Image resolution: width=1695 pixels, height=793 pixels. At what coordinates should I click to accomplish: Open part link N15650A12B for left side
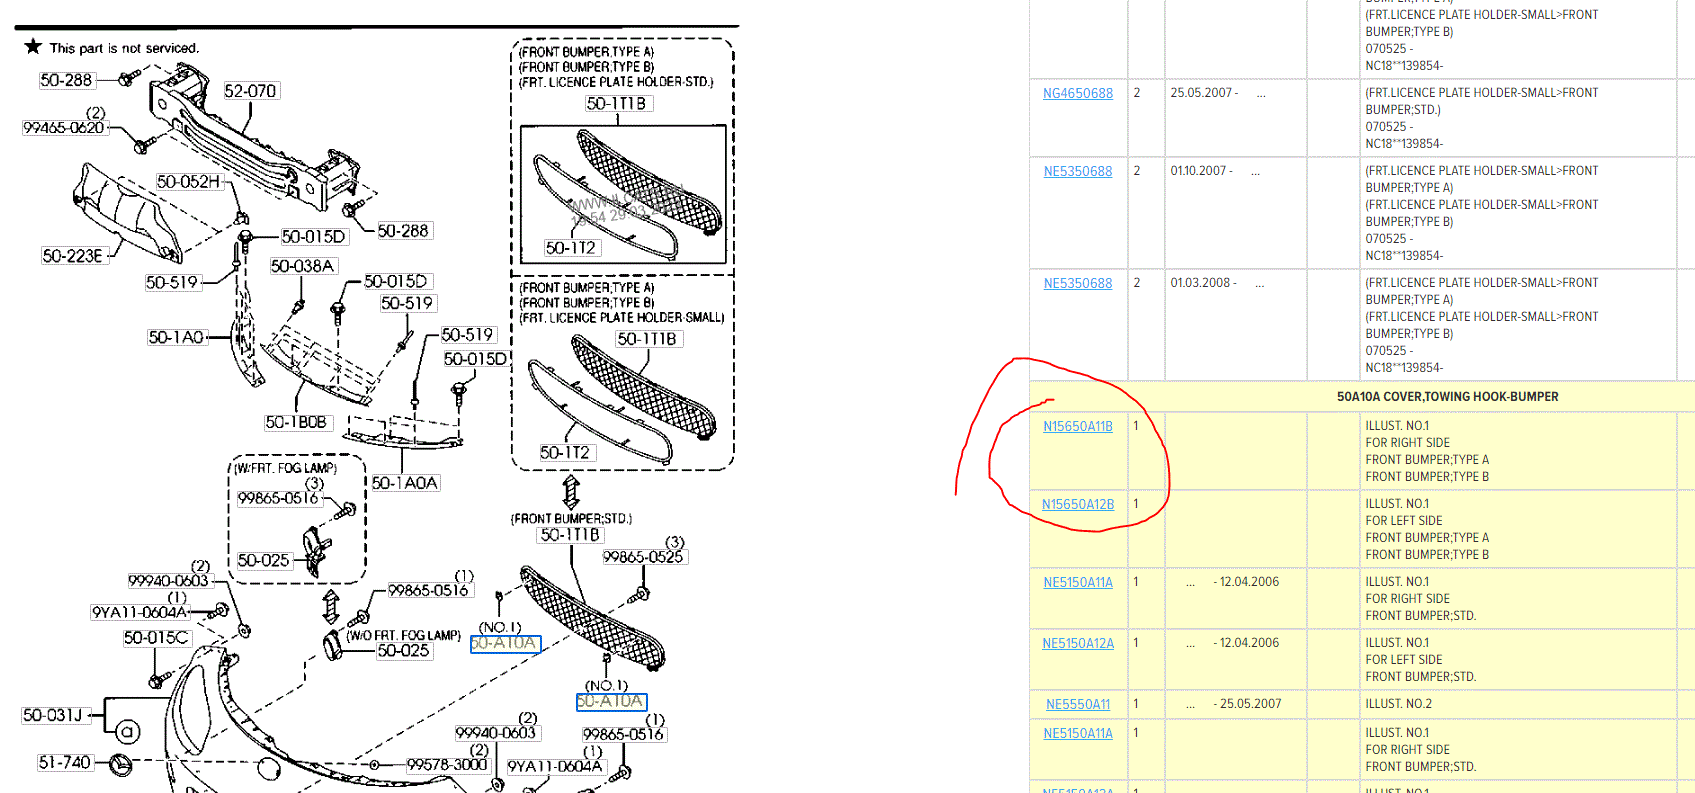[x=1077, y=504]
